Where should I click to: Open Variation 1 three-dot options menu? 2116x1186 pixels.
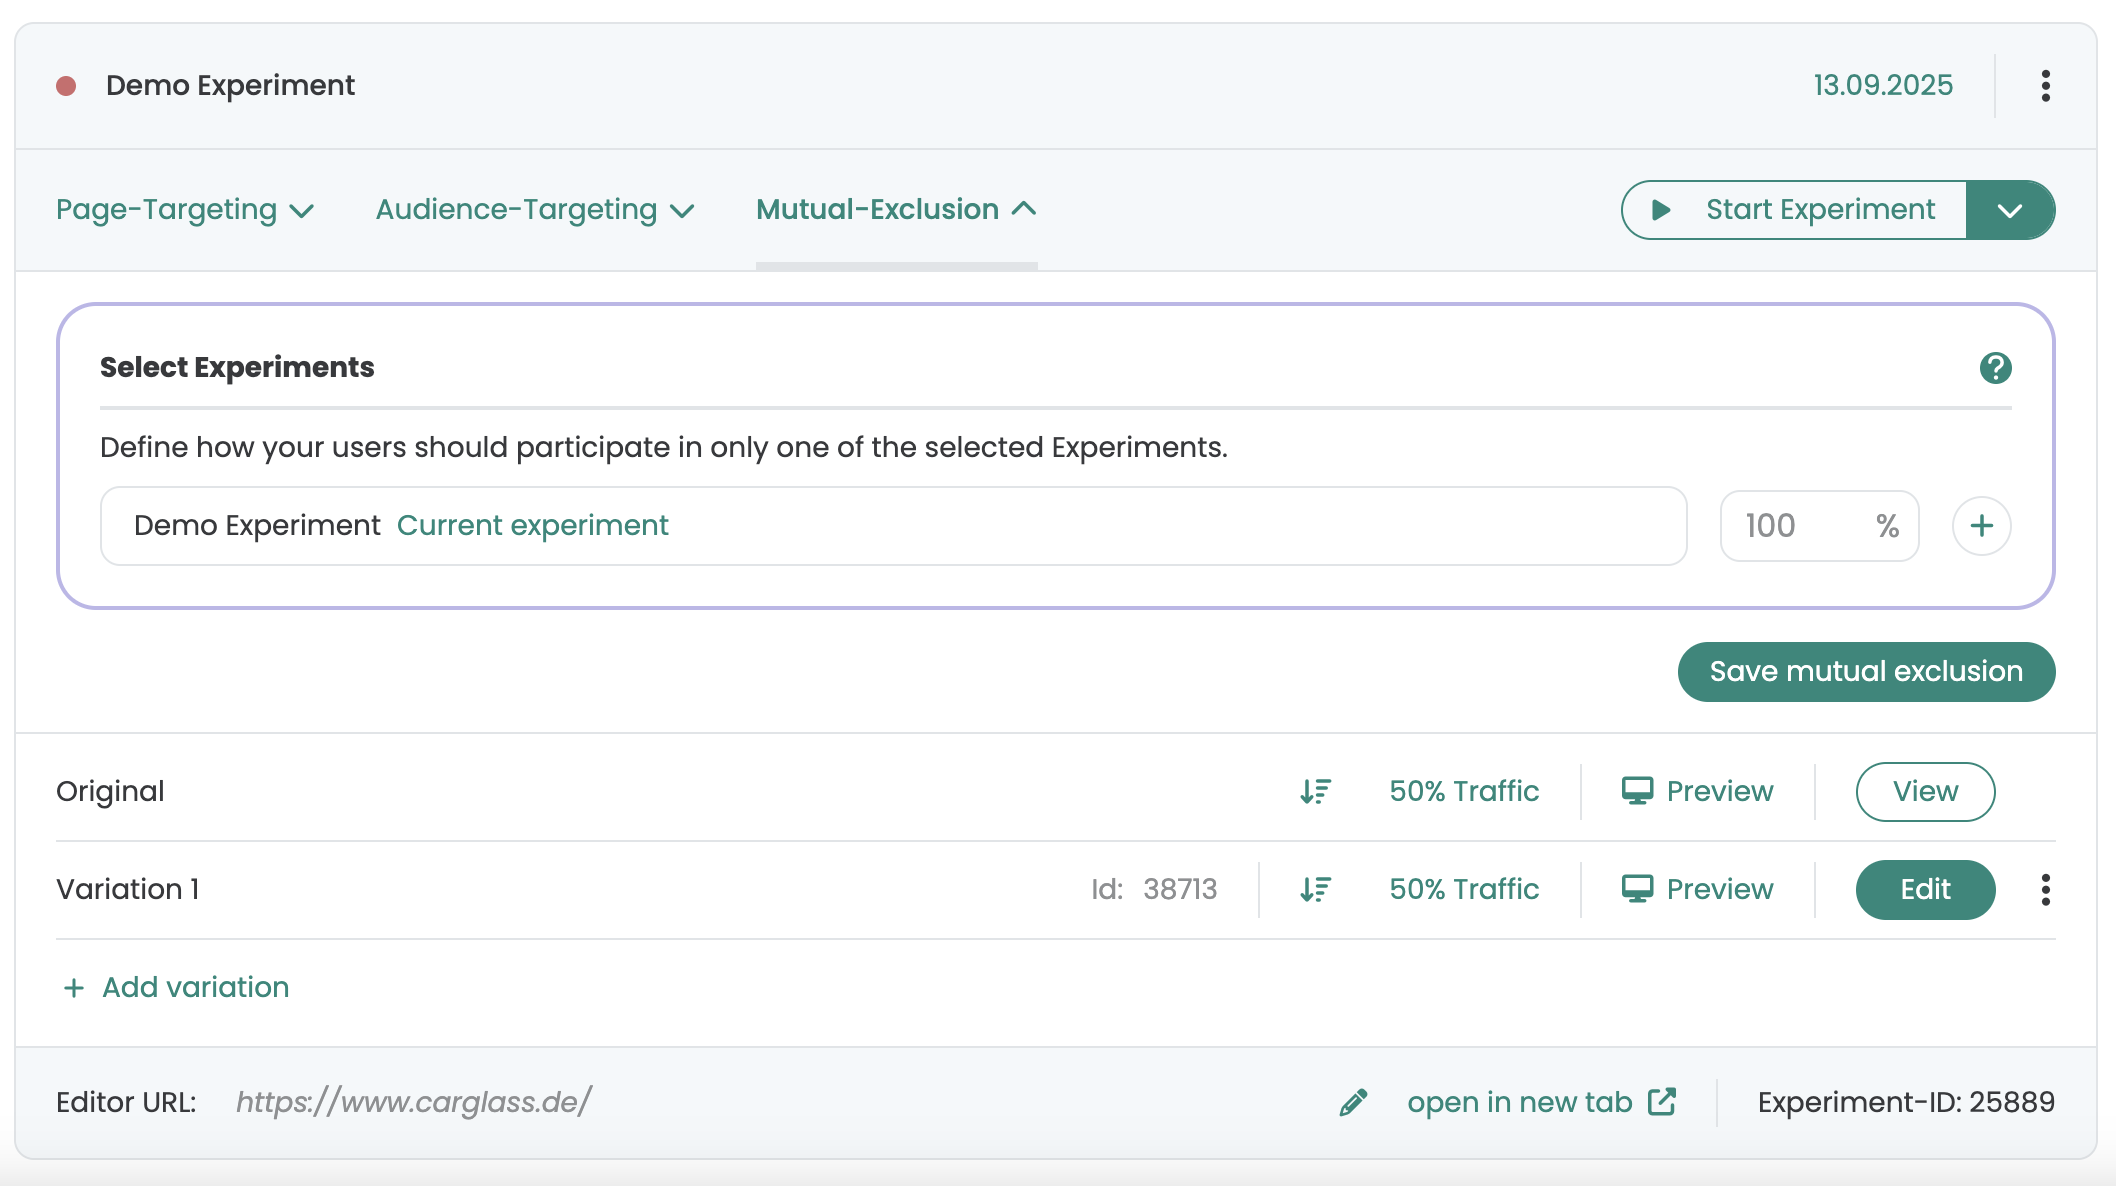[2045, 889]
